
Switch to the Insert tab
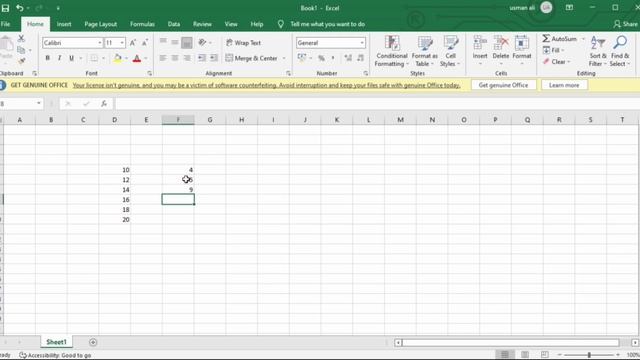64,24
